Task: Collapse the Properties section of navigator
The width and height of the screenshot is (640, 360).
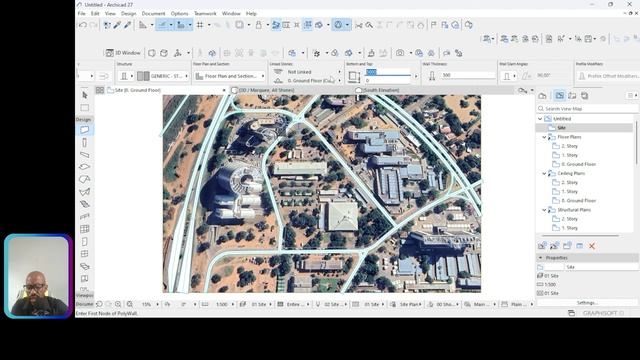Action: 540,258
